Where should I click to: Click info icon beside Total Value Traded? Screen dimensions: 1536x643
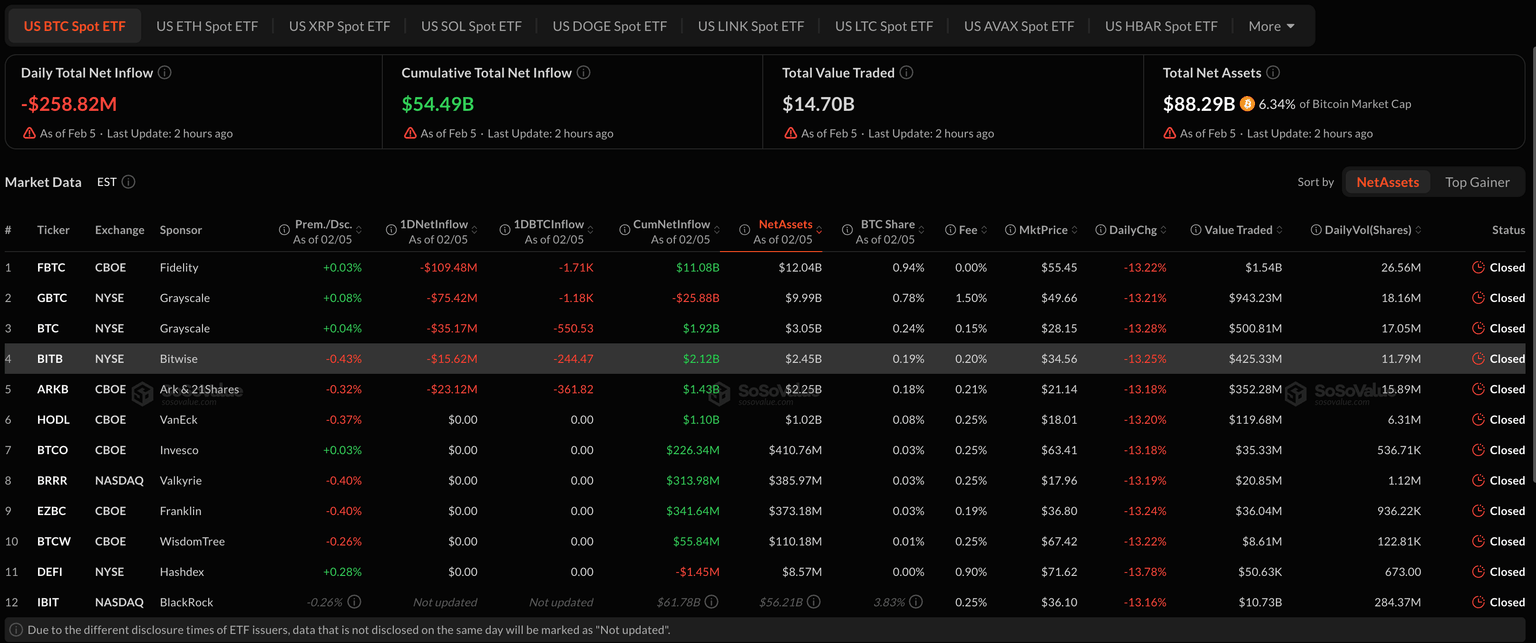(x=906, y=73)
